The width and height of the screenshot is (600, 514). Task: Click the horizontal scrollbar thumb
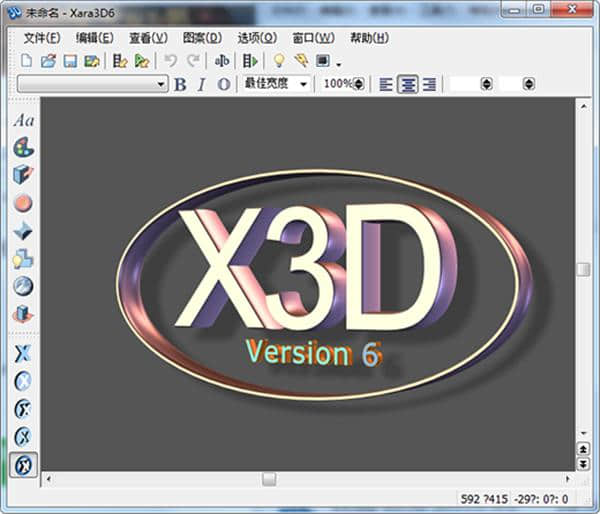click(x=269, y=479)
